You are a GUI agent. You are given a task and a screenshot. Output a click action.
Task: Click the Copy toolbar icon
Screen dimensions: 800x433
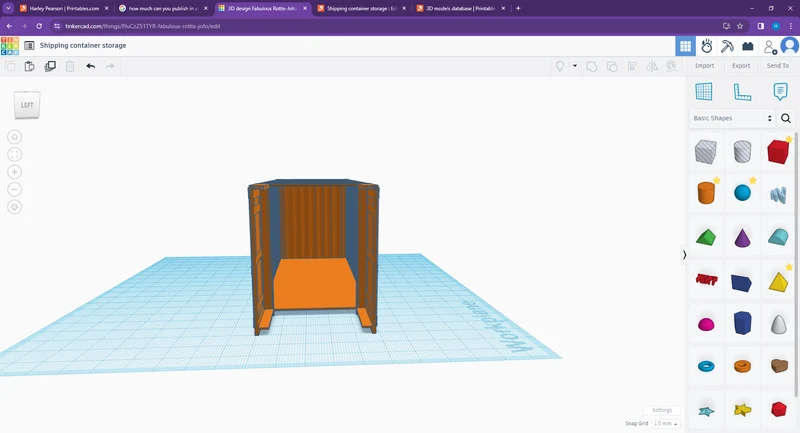(x=10, y=66)
